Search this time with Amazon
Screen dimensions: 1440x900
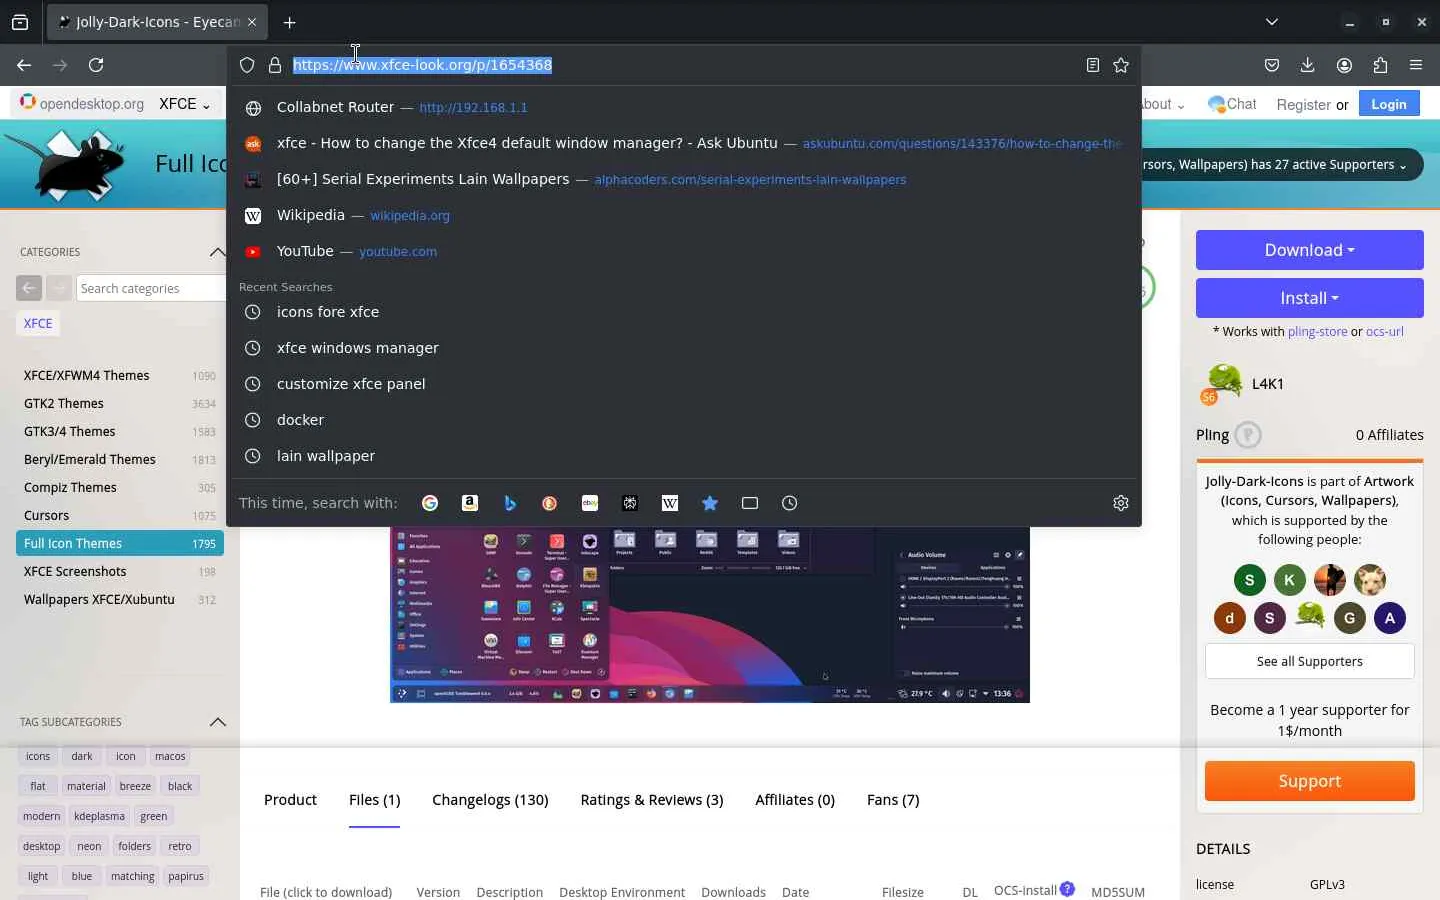(470, 503)
